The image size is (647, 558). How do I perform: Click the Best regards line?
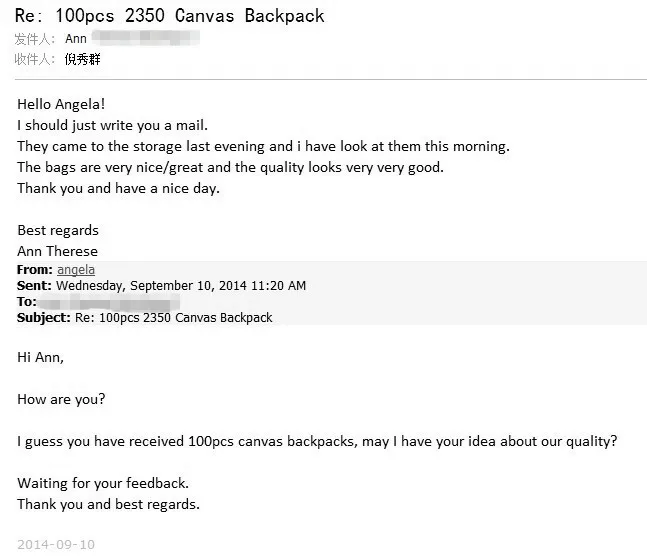click(x=58, y=230)
